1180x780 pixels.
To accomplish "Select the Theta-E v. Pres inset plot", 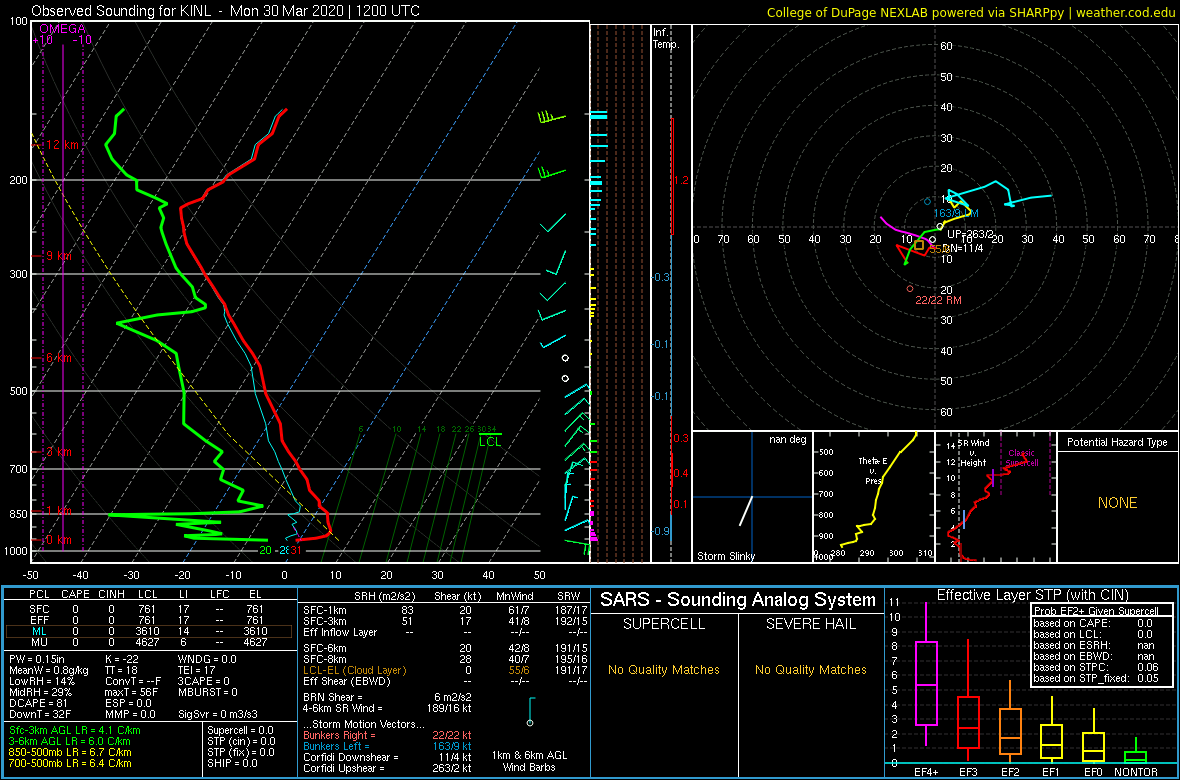I will [x=873, y=497].
